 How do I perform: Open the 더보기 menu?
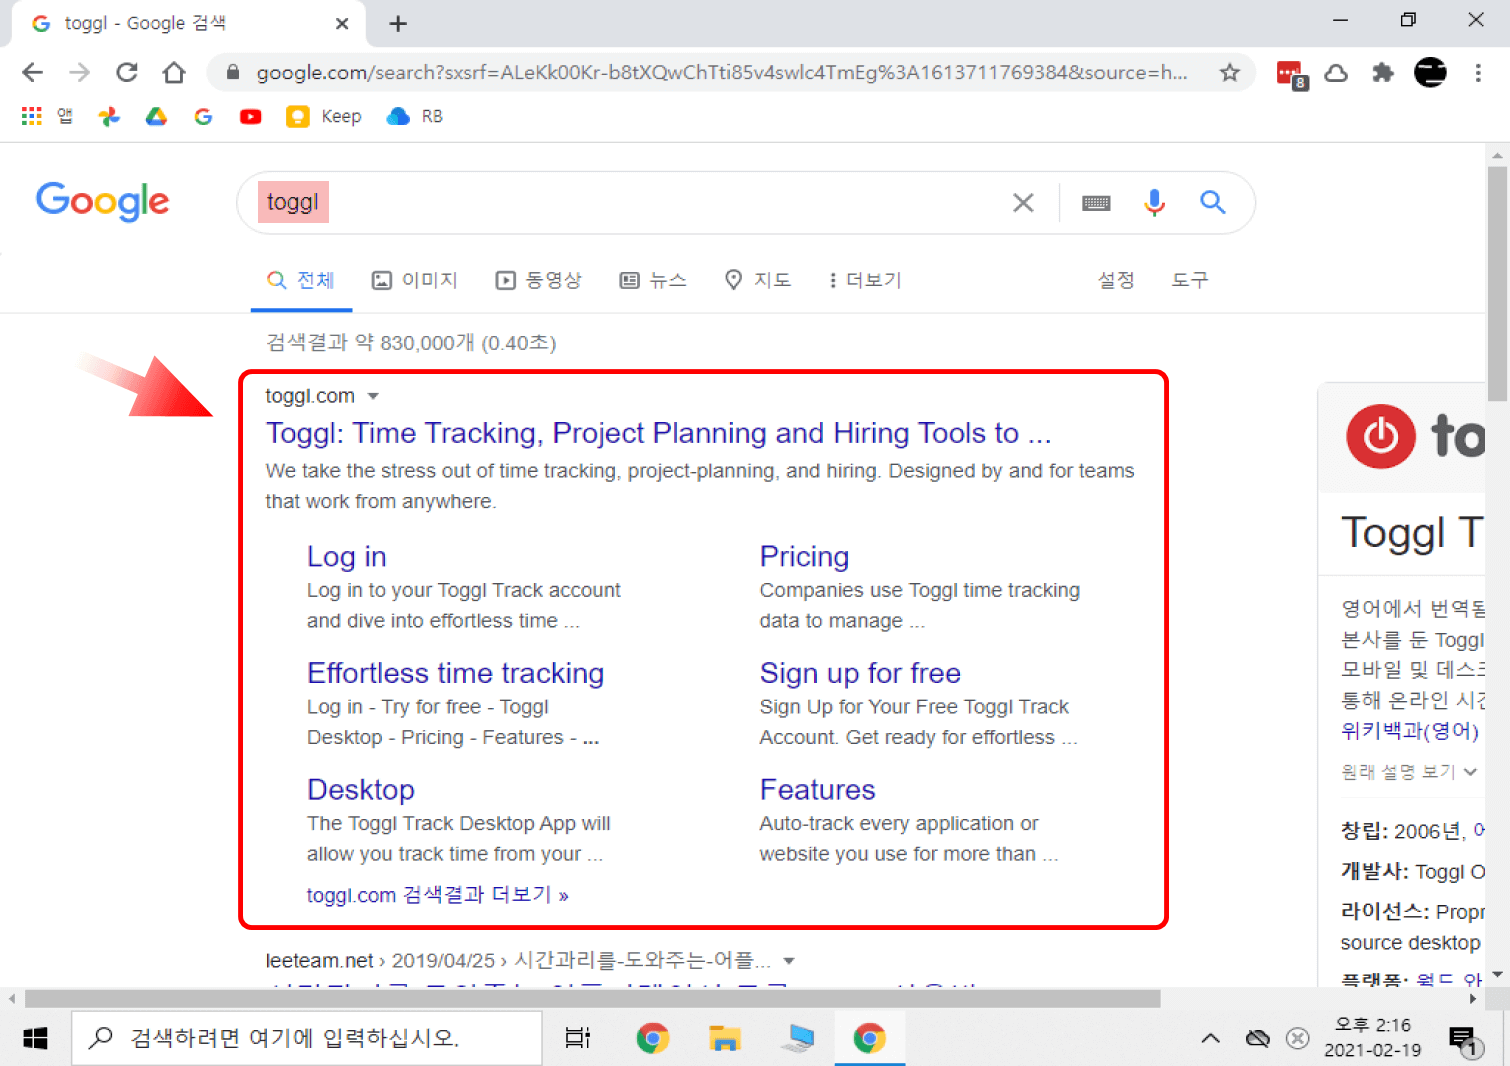[865, 280]
